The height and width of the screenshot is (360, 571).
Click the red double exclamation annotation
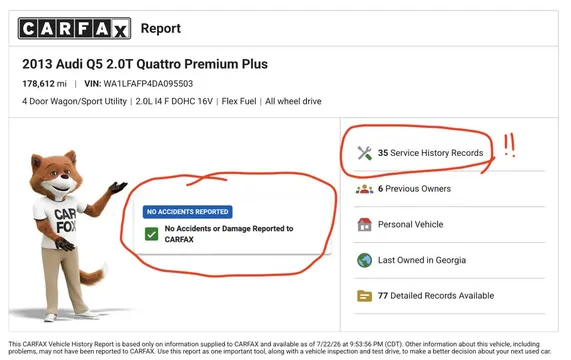pos(509,145)
